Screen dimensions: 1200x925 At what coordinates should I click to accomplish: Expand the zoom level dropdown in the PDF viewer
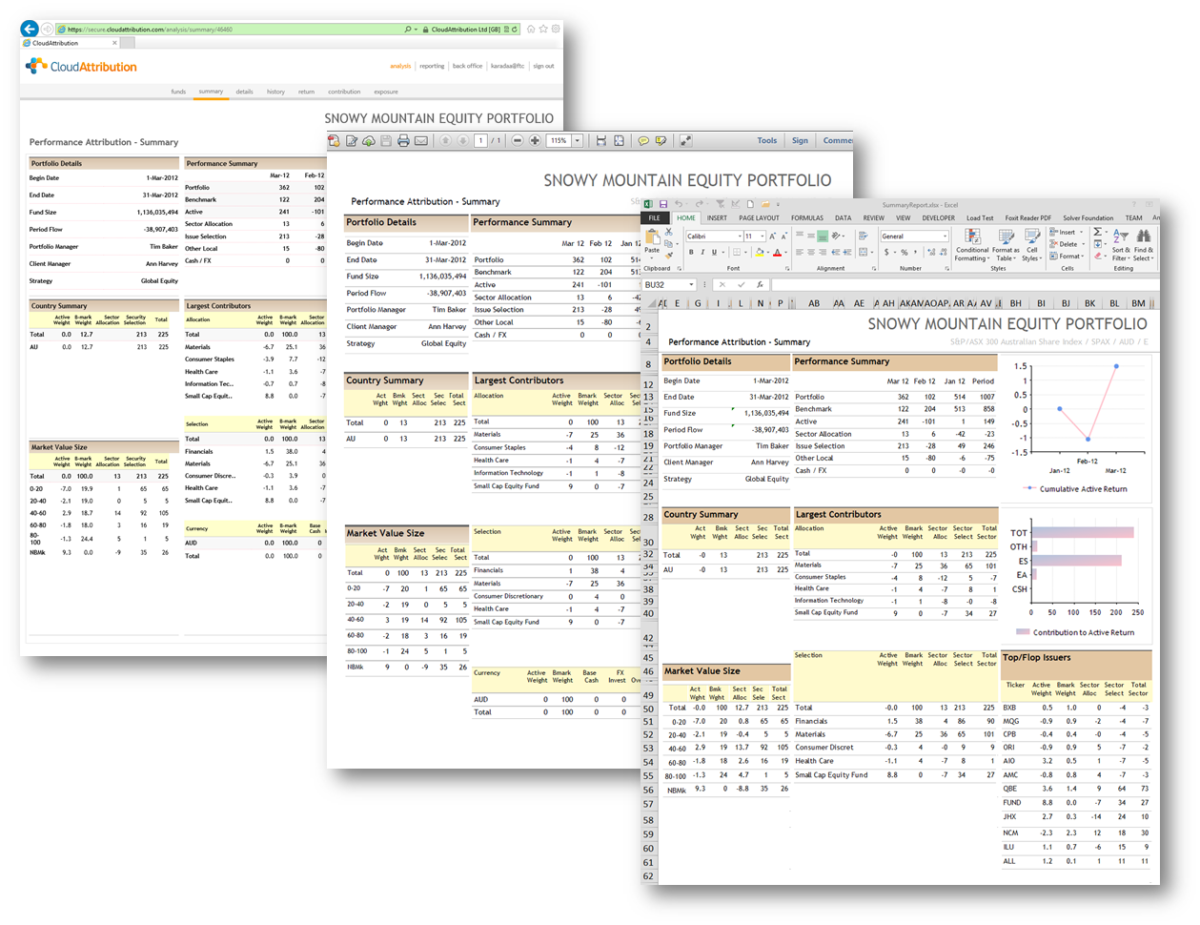(577, 141)
